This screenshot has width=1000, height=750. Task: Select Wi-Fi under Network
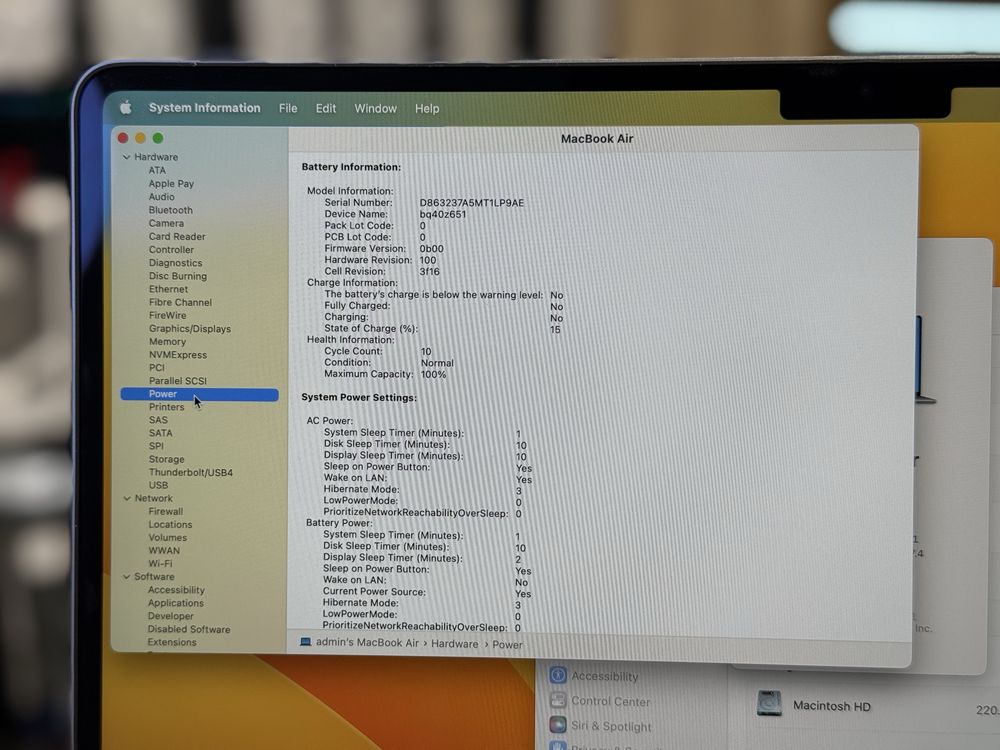click(160, 563)
